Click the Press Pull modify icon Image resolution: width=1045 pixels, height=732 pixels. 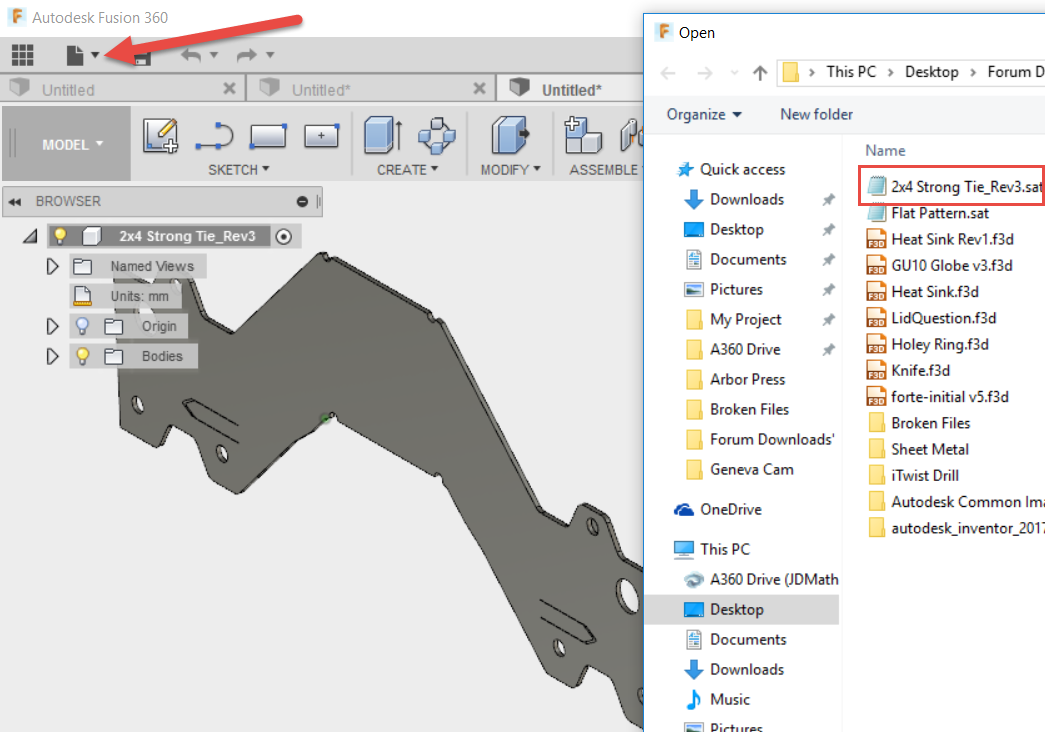[510, 135]
